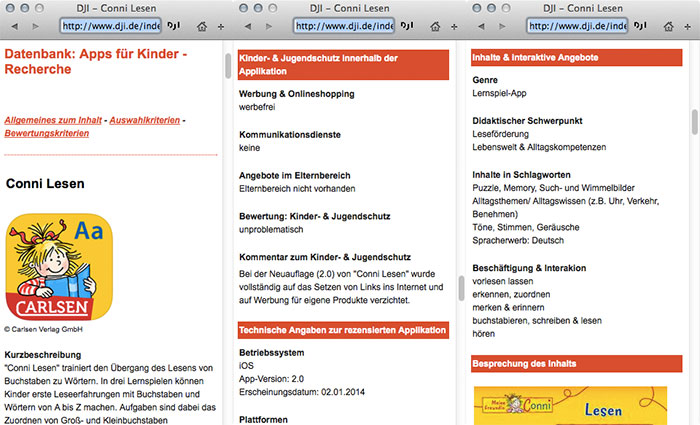
Task: Click 'Inhalte in Schlagworten' label
Action: point(521,175)
